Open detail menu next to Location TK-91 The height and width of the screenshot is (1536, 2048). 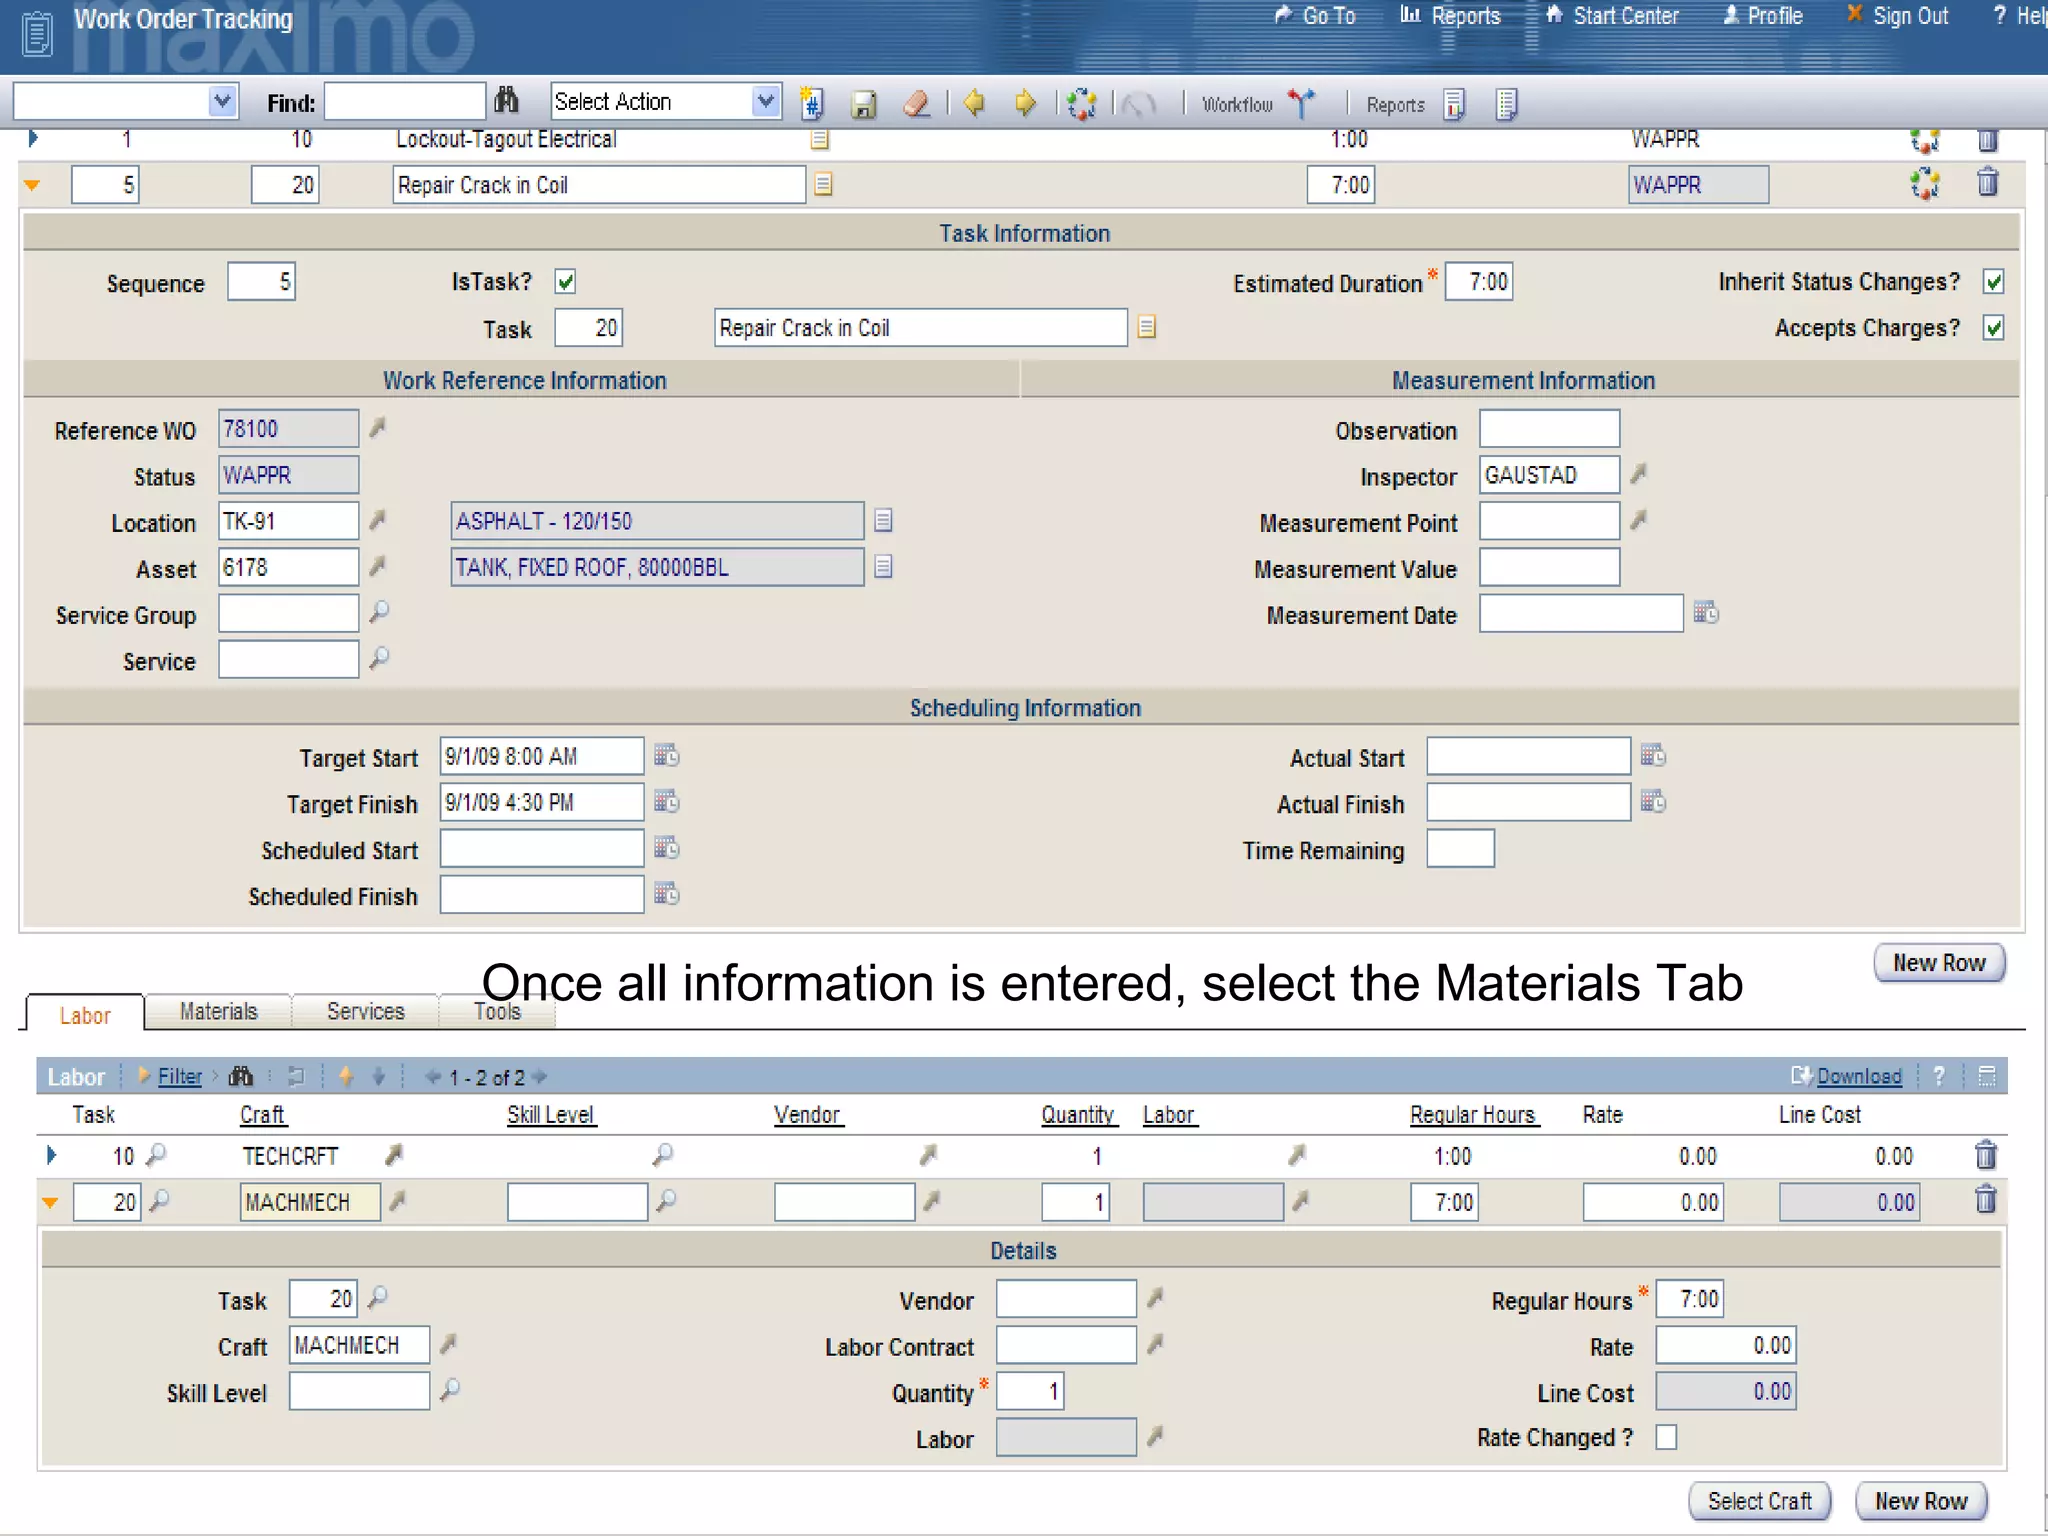point(377,520)
